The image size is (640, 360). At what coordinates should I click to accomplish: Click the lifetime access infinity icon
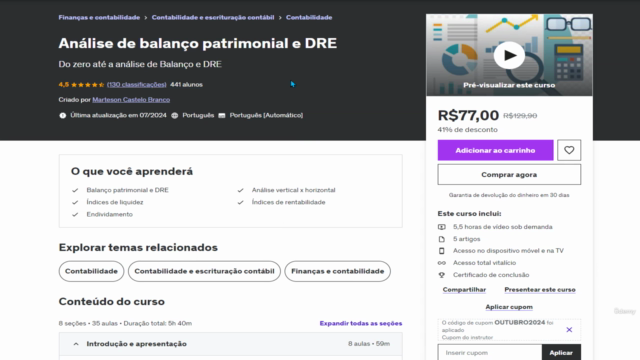(442, 263)
